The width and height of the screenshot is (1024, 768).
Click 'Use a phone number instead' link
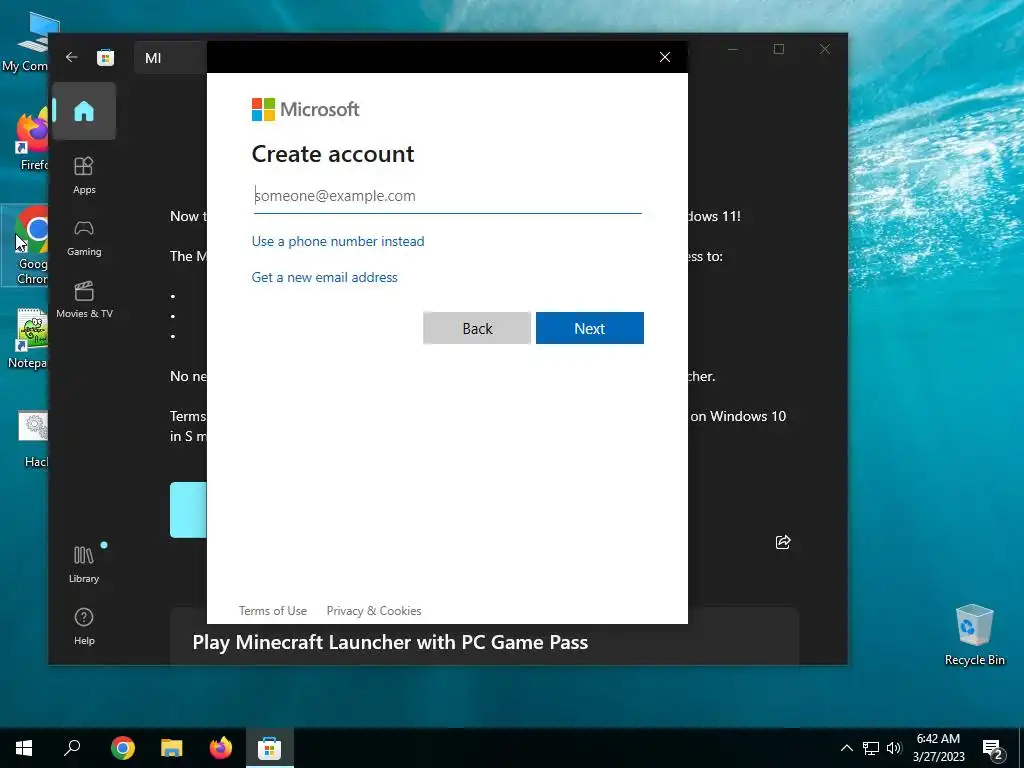pos(338,241)
